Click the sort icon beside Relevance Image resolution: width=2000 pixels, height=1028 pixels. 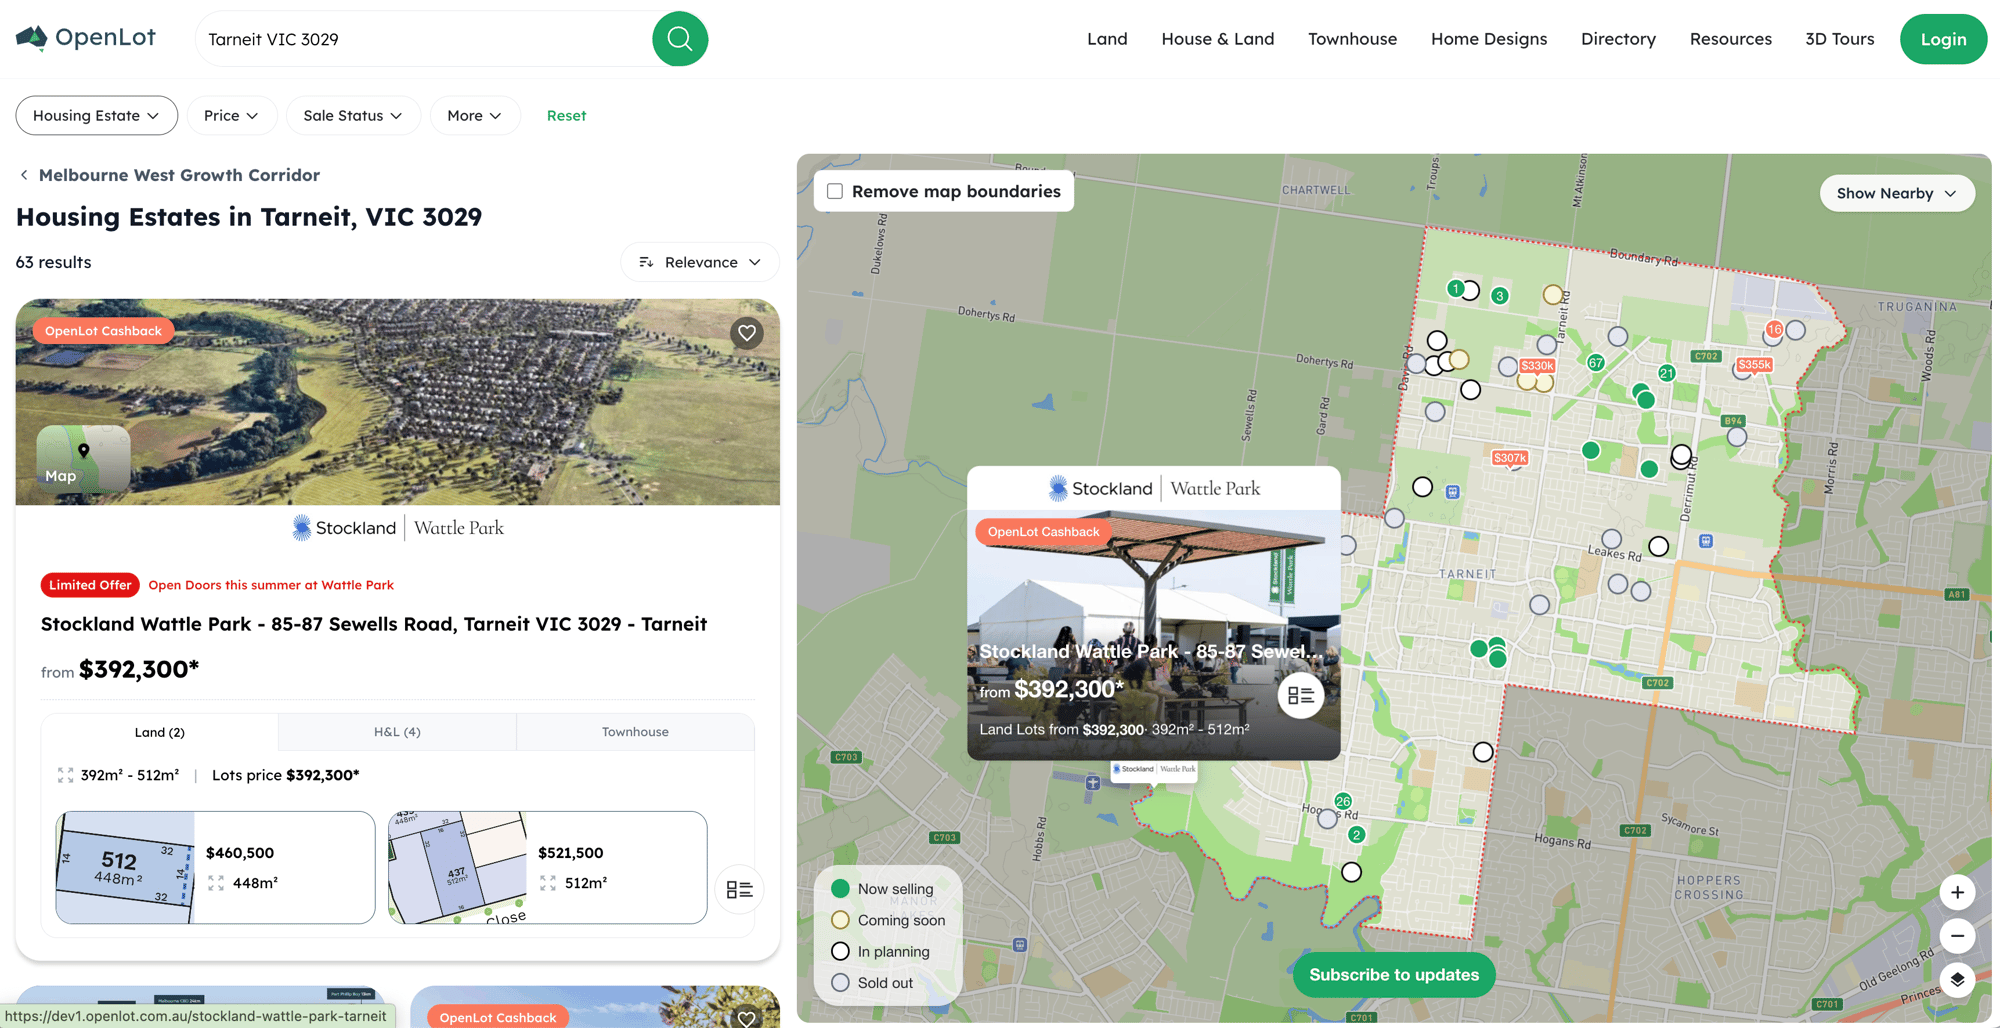pos(646,262)
